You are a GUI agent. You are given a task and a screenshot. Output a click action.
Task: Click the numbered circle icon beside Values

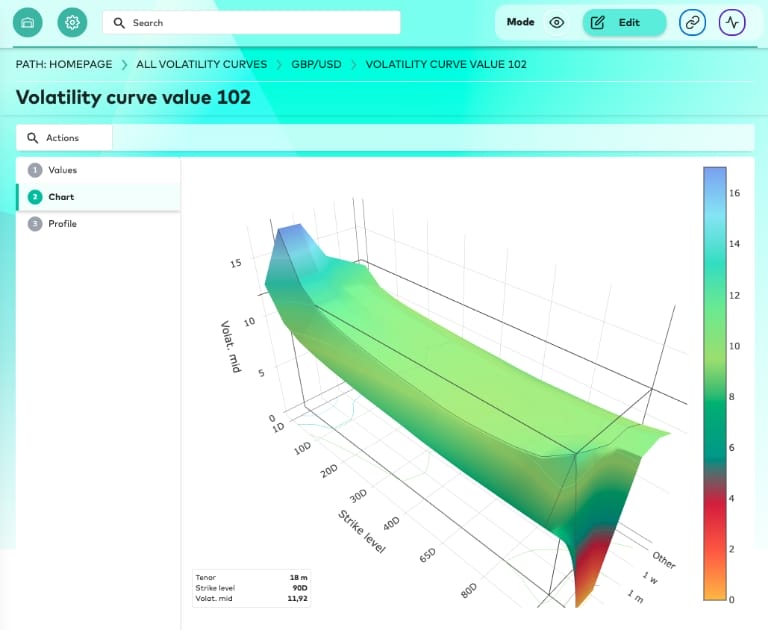[x=35, y=170]
